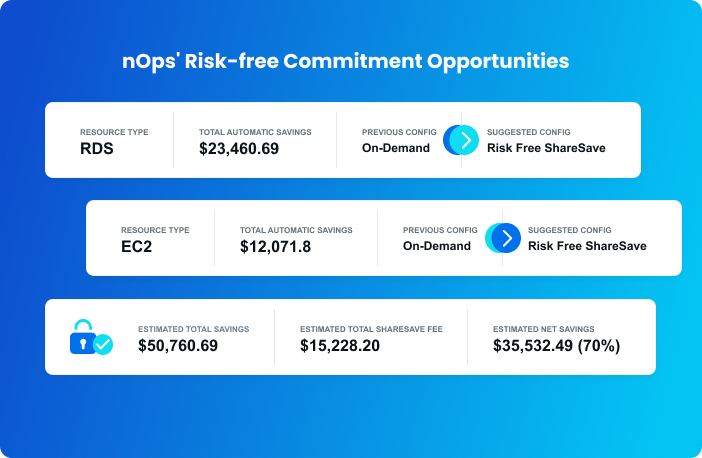Click the padlock with checkmark icon

click(x=91, y=337)
